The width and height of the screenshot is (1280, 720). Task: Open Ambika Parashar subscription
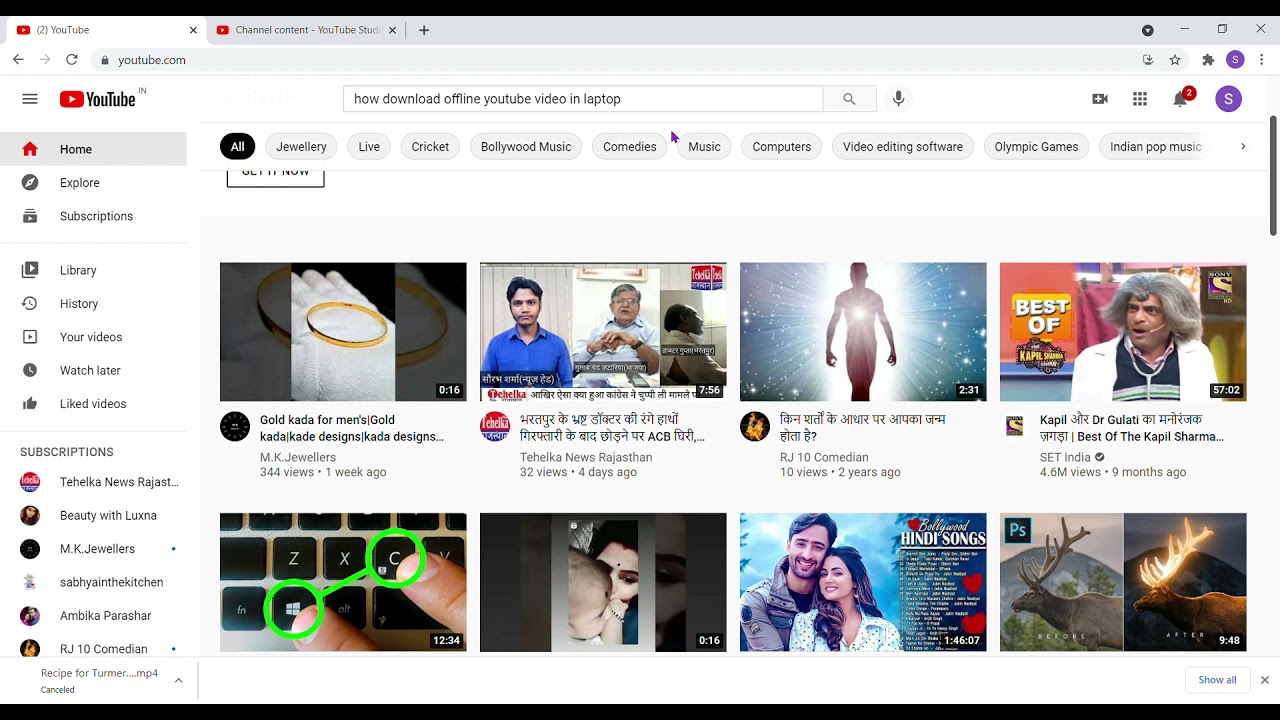pos(93,616)
